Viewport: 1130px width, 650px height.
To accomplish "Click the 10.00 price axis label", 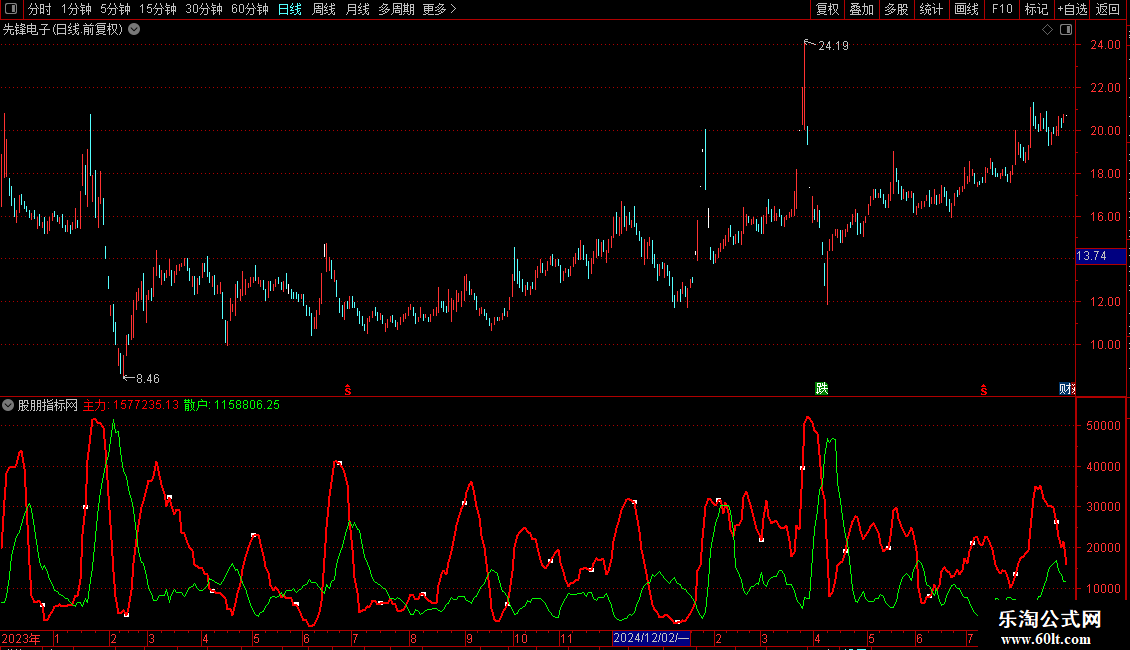I will pos(1105,344).
